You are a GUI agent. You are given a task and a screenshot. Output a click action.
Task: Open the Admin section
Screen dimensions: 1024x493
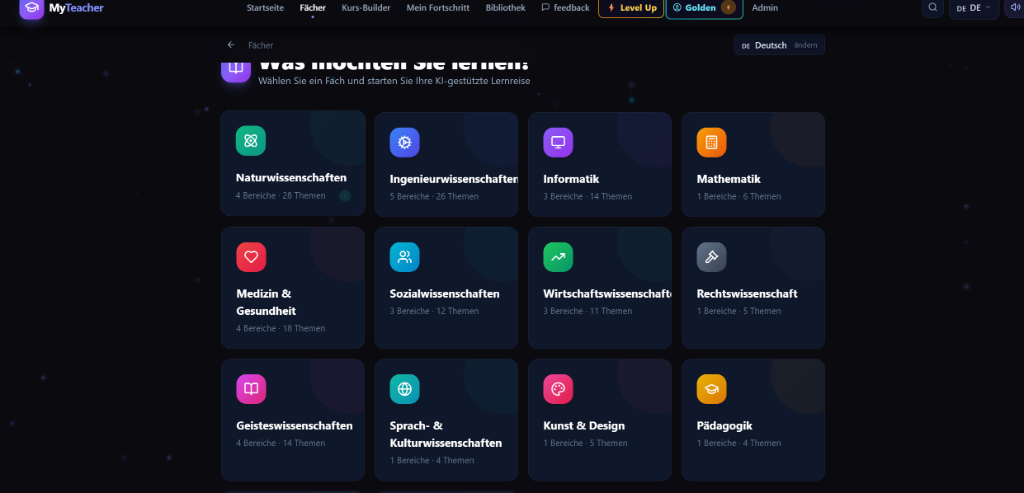point(765,8)
